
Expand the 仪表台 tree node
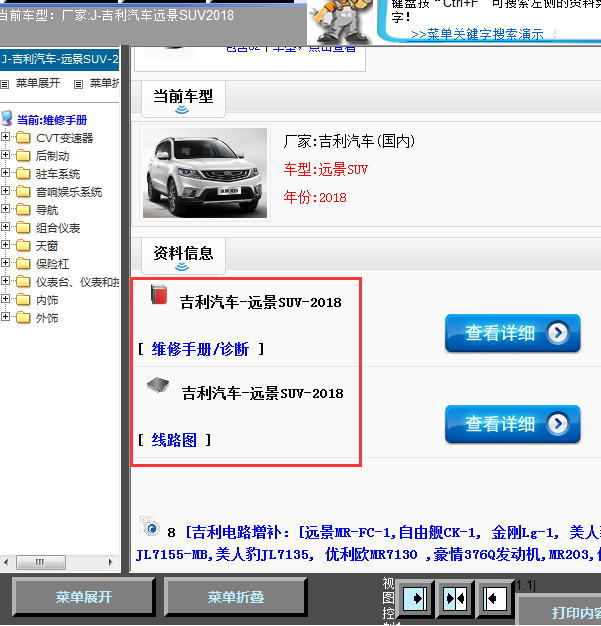point(5,281)
